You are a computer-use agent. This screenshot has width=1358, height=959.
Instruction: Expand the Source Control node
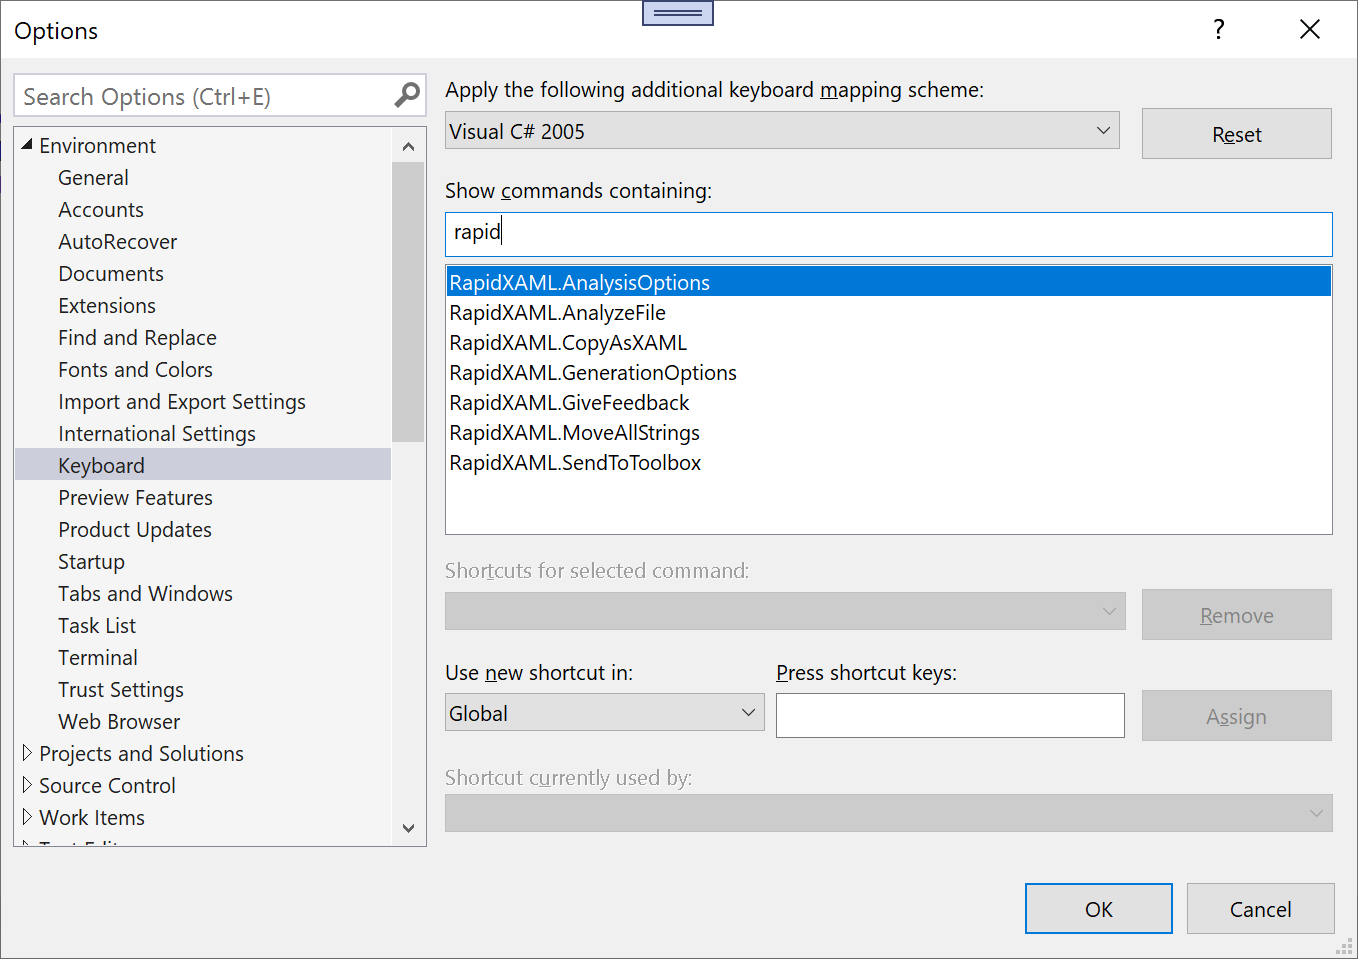click(27, 785)
